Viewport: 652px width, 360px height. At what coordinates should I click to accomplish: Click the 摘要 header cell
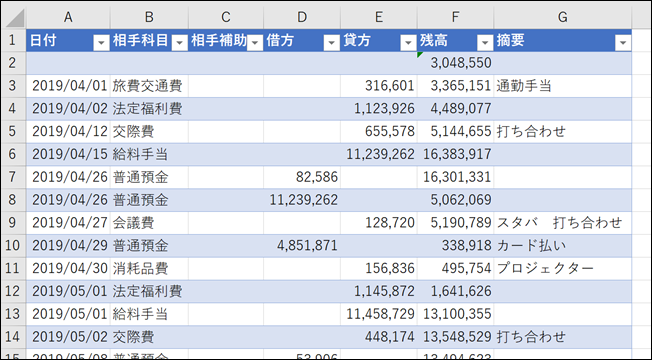pos(563,40)
